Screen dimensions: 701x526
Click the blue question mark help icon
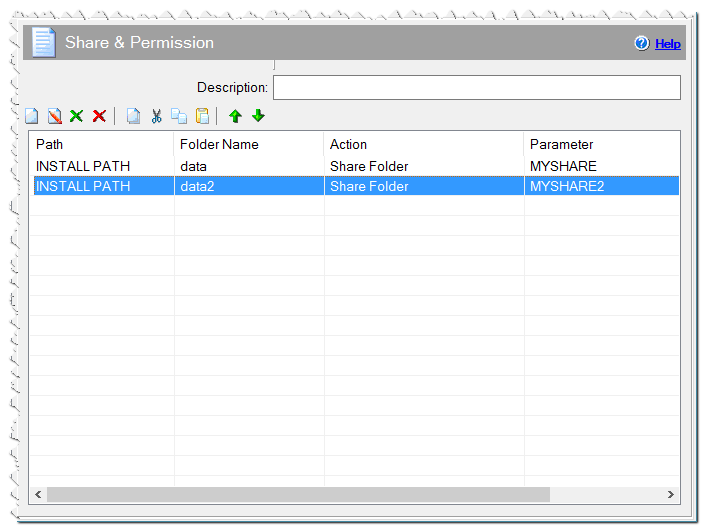(642, 43)
